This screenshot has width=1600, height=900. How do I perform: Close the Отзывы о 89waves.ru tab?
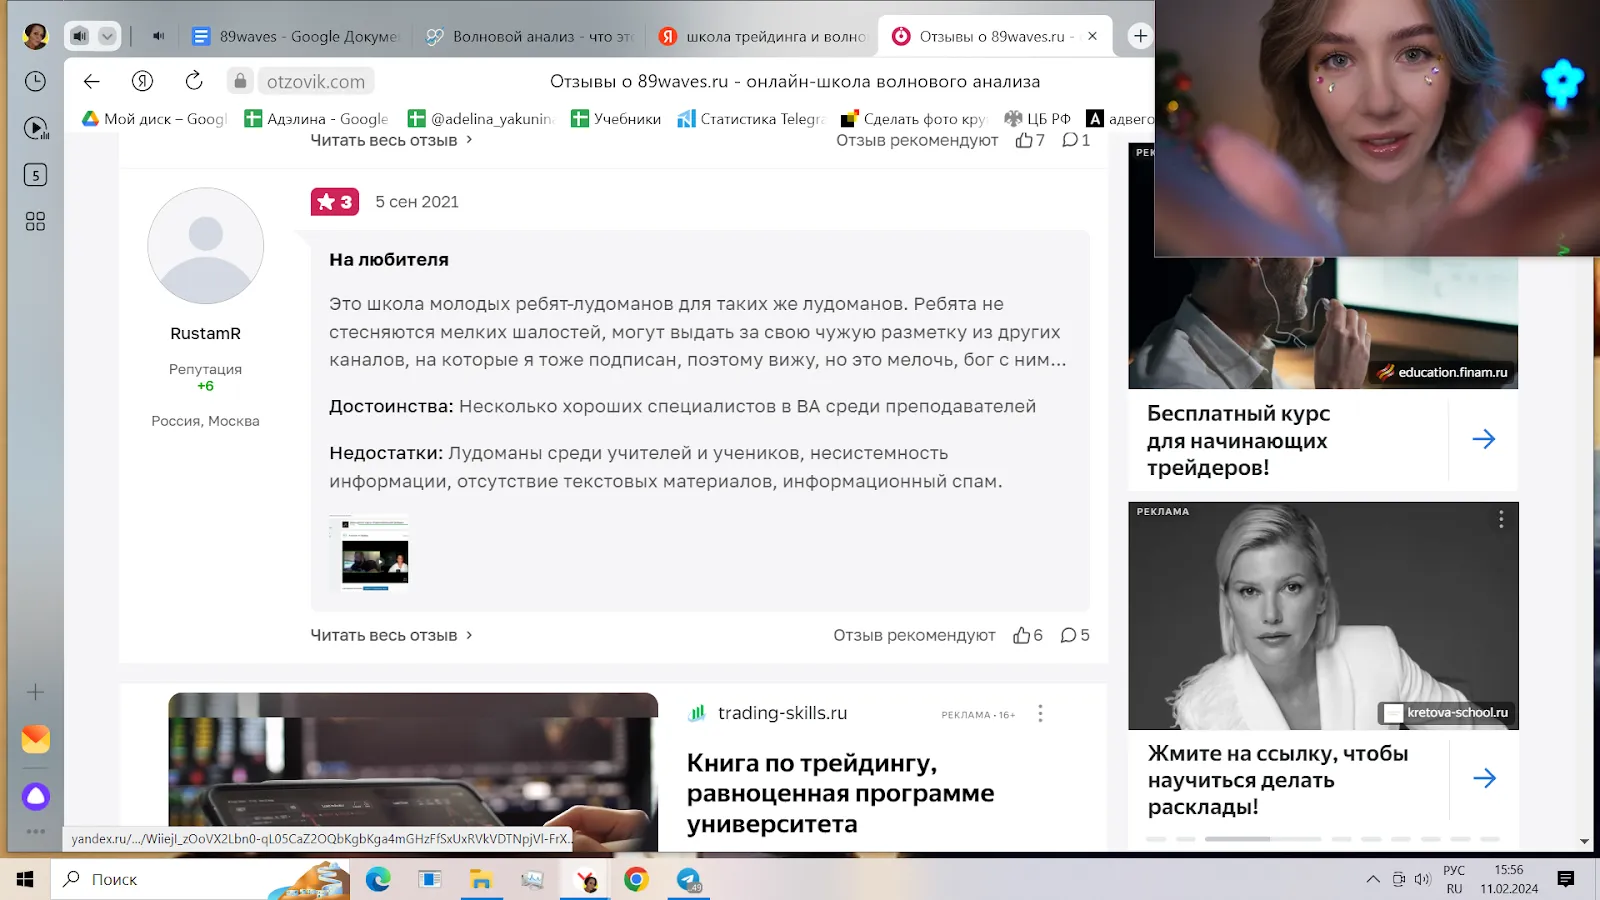coord(1092,36)
